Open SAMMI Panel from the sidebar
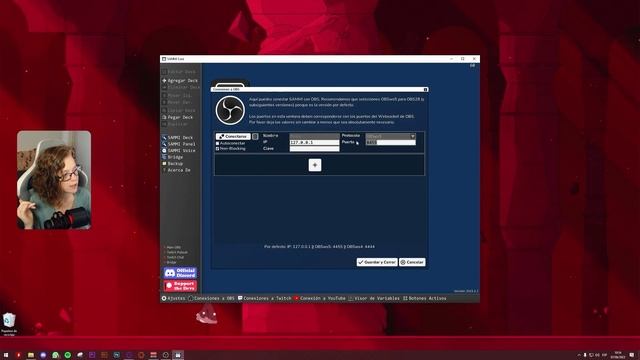Image resolution: width=640 pixels, height=360 pixels. 179,144
